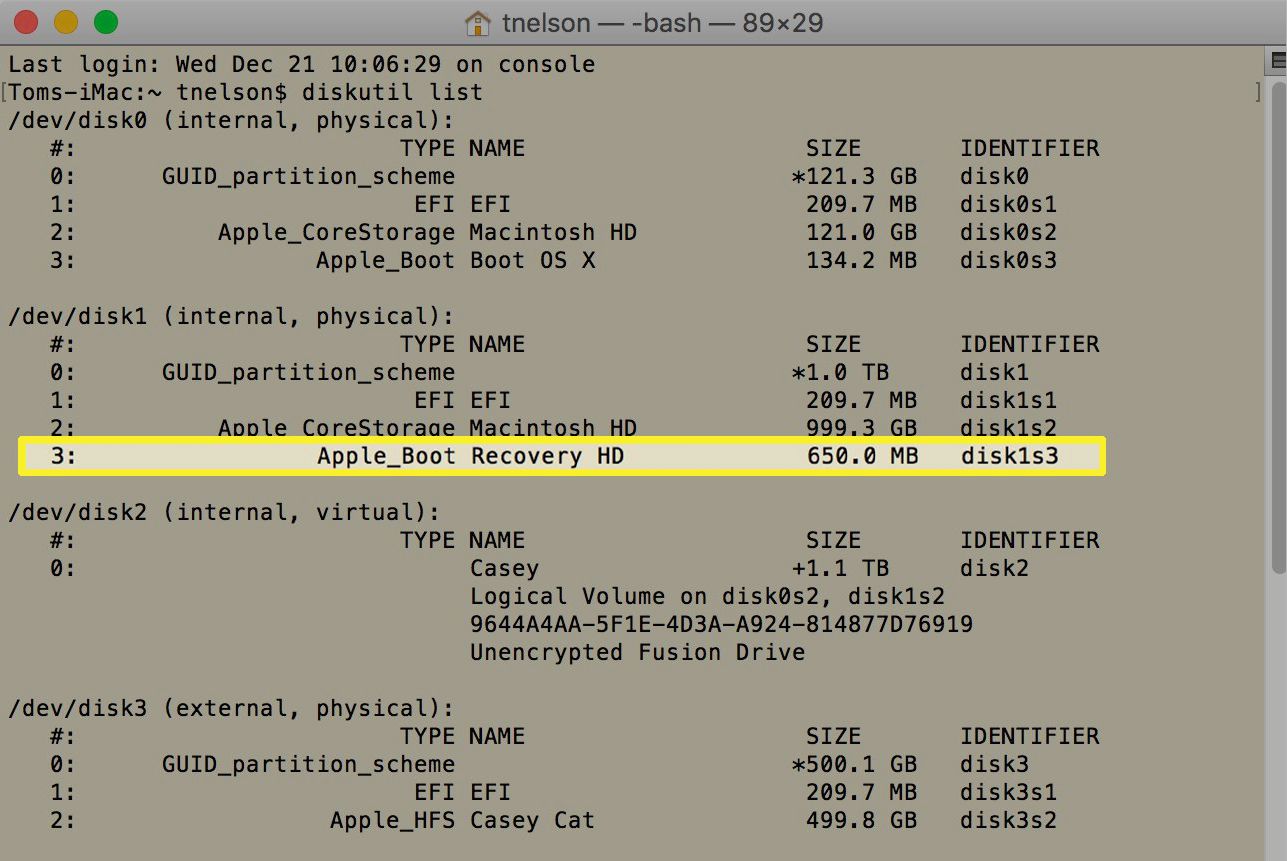Click the split pane icon above scrollbar
1287x861 pixels.
pos(1278,61)
